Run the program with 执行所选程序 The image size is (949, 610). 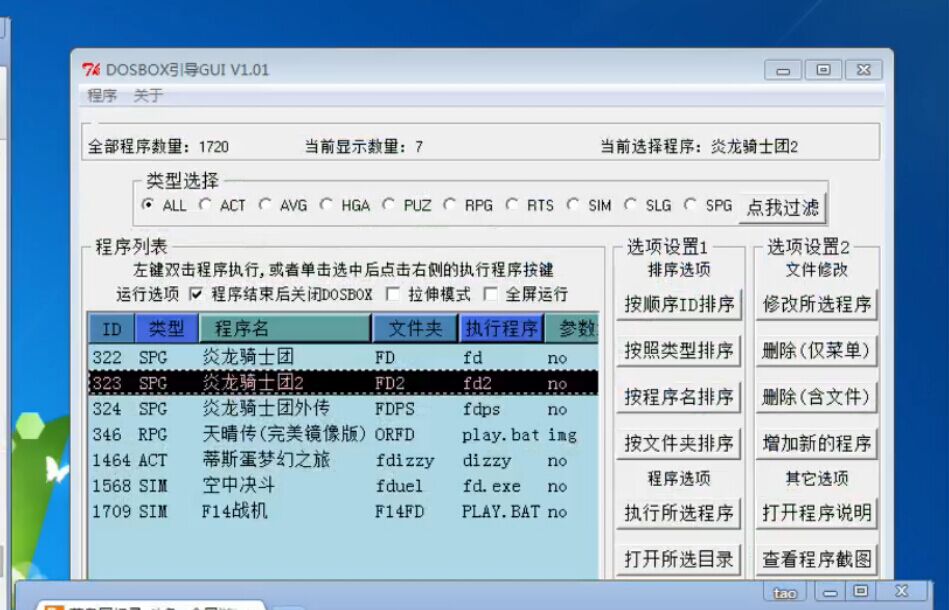click(x=679, y=513)
